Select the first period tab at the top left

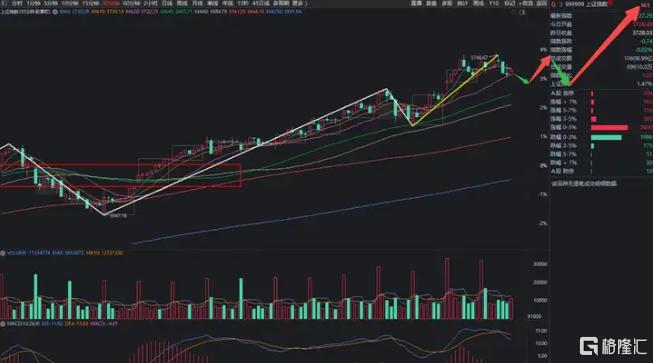click(x=17, y=3)
